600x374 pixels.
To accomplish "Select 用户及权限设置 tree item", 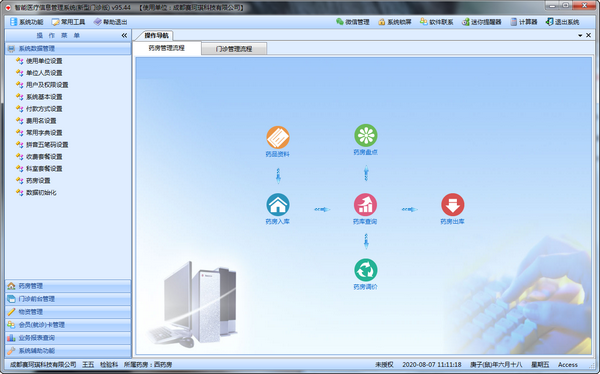I will [47, 85].
